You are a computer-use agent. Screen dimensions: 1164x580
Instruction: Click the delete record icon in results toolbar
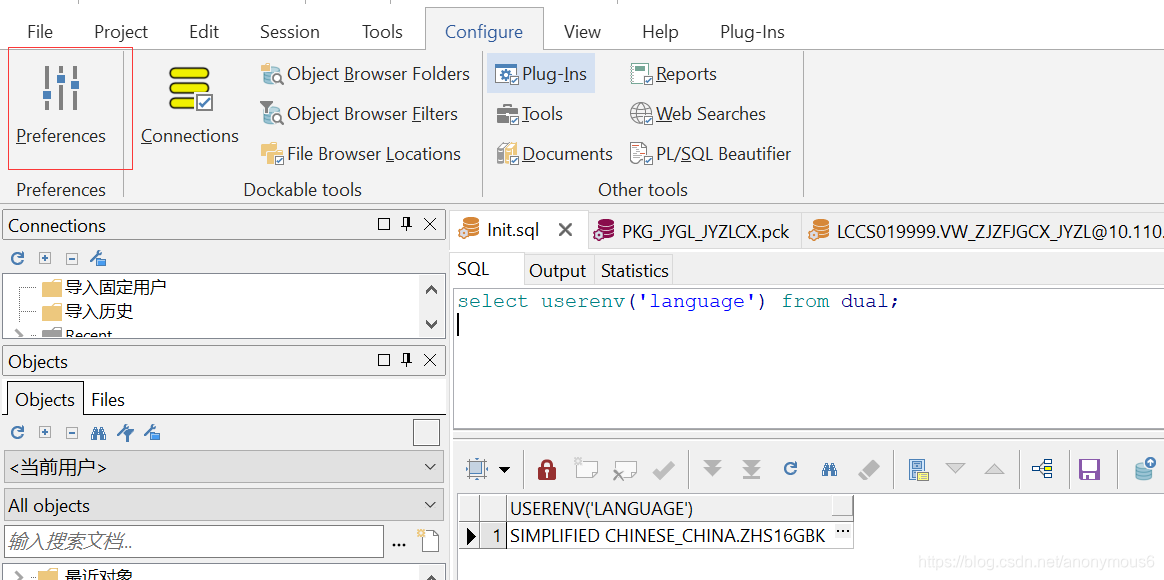pos(624,469)
